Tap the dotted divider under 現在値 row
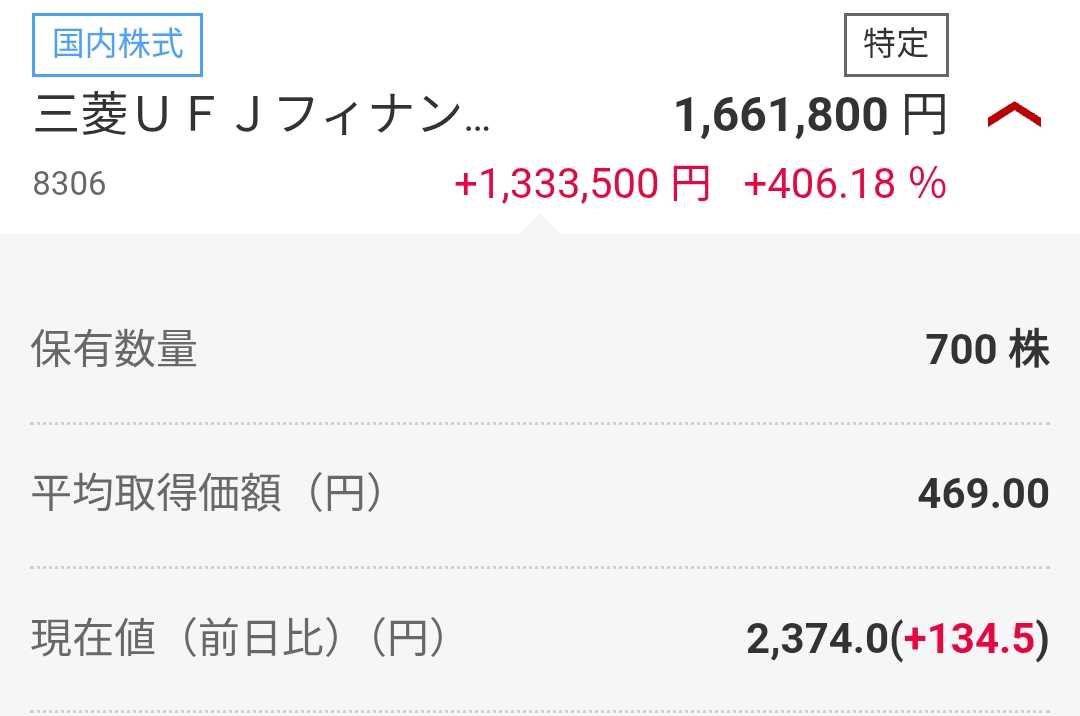Viewport: 1080px width, 716px height. point(540,711)
